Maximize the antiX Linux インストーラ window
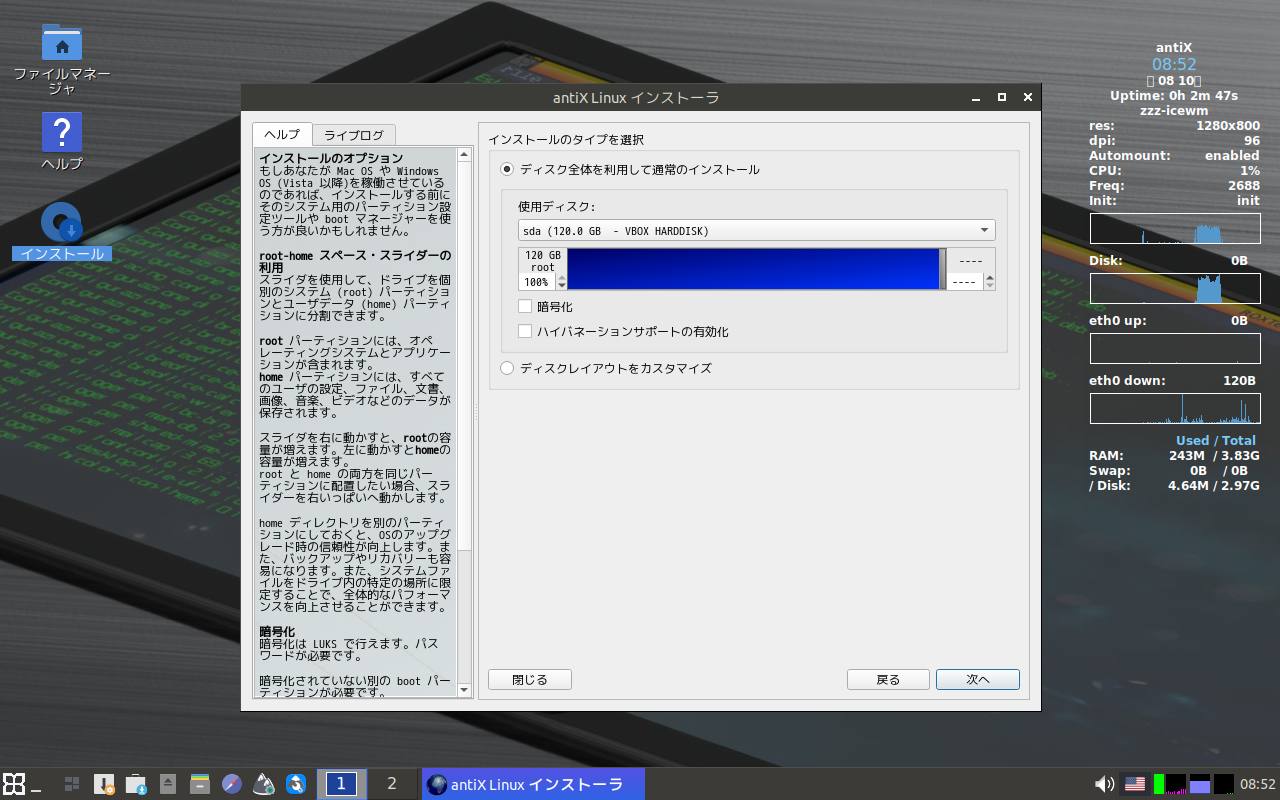The height and width of the screenshot is (800, 1280). tap(1002, 98)
